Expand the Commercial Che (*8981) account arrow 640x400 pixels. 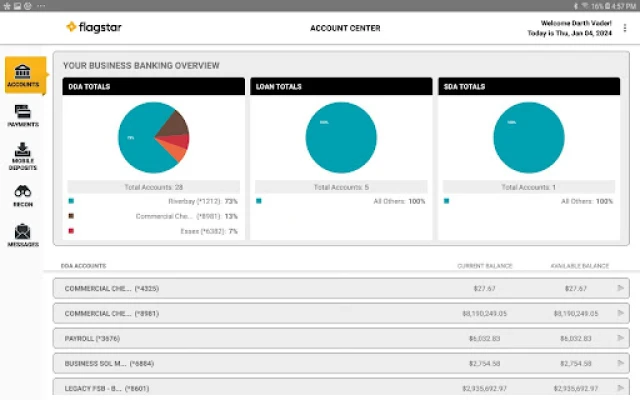click(x=620, y=313)
